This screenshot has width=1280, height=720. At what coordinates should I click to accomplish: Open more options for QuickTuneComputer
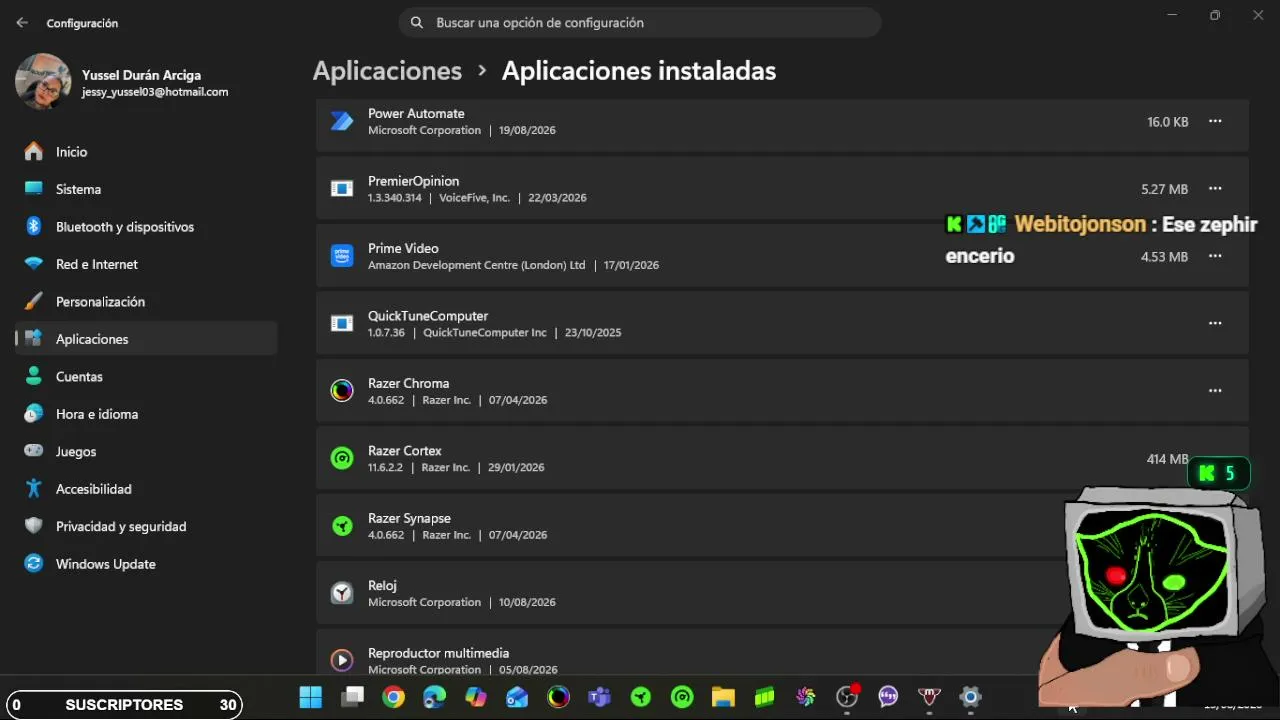pyautogui.click(x=1215, y=323)
